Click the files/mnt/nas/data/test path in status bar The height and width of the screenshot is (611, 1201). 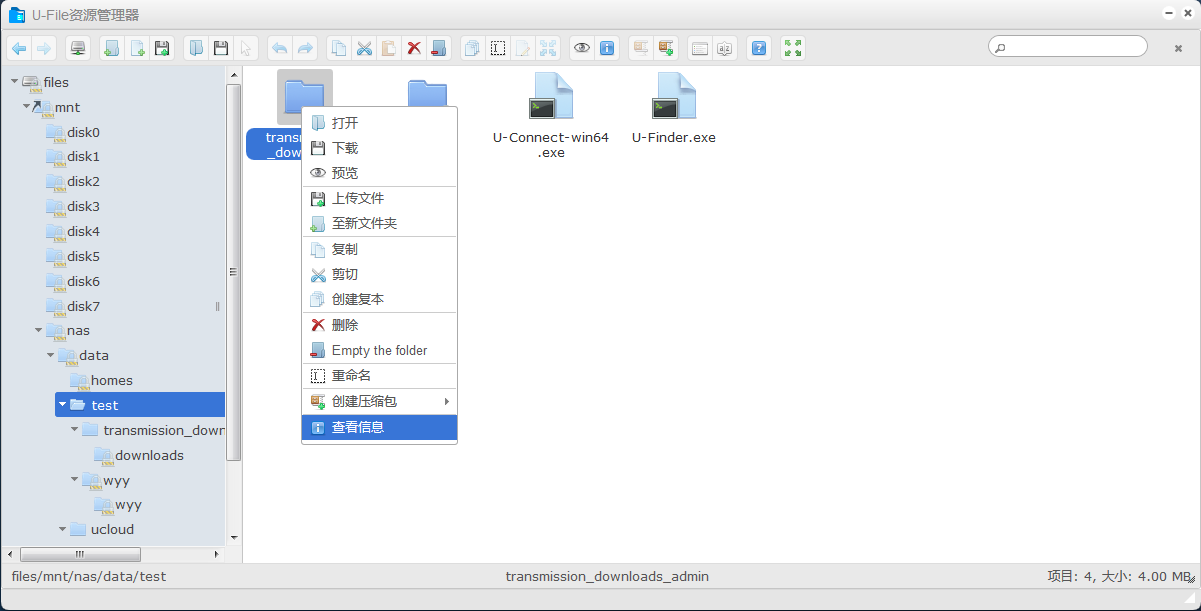pyautogui.click(x=88, y=576)
